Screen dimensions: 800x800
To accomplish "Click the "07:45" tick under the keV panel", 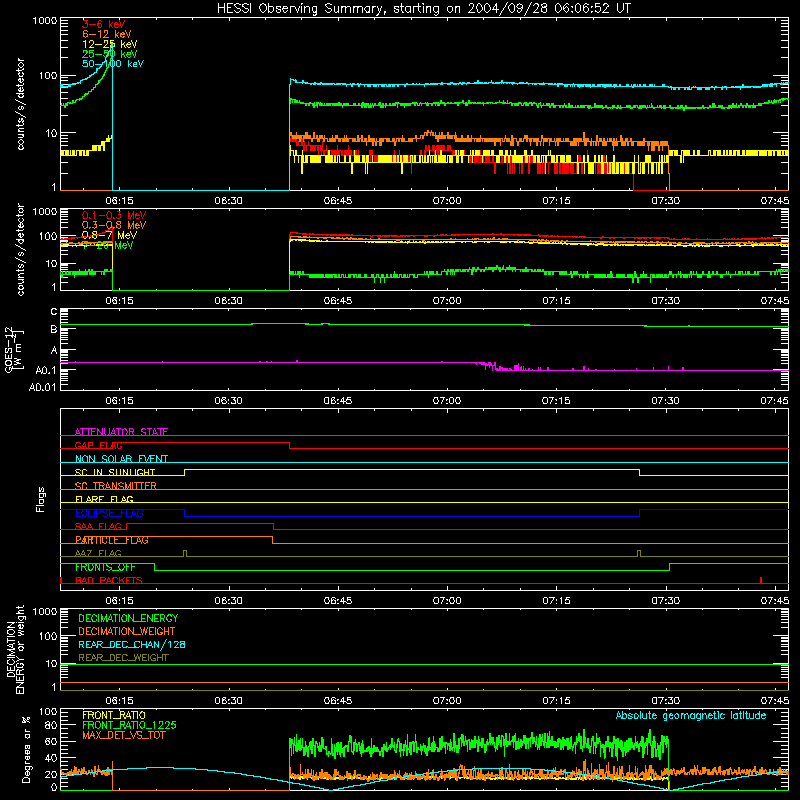I will pyautogui.click(x=774, y=201).
